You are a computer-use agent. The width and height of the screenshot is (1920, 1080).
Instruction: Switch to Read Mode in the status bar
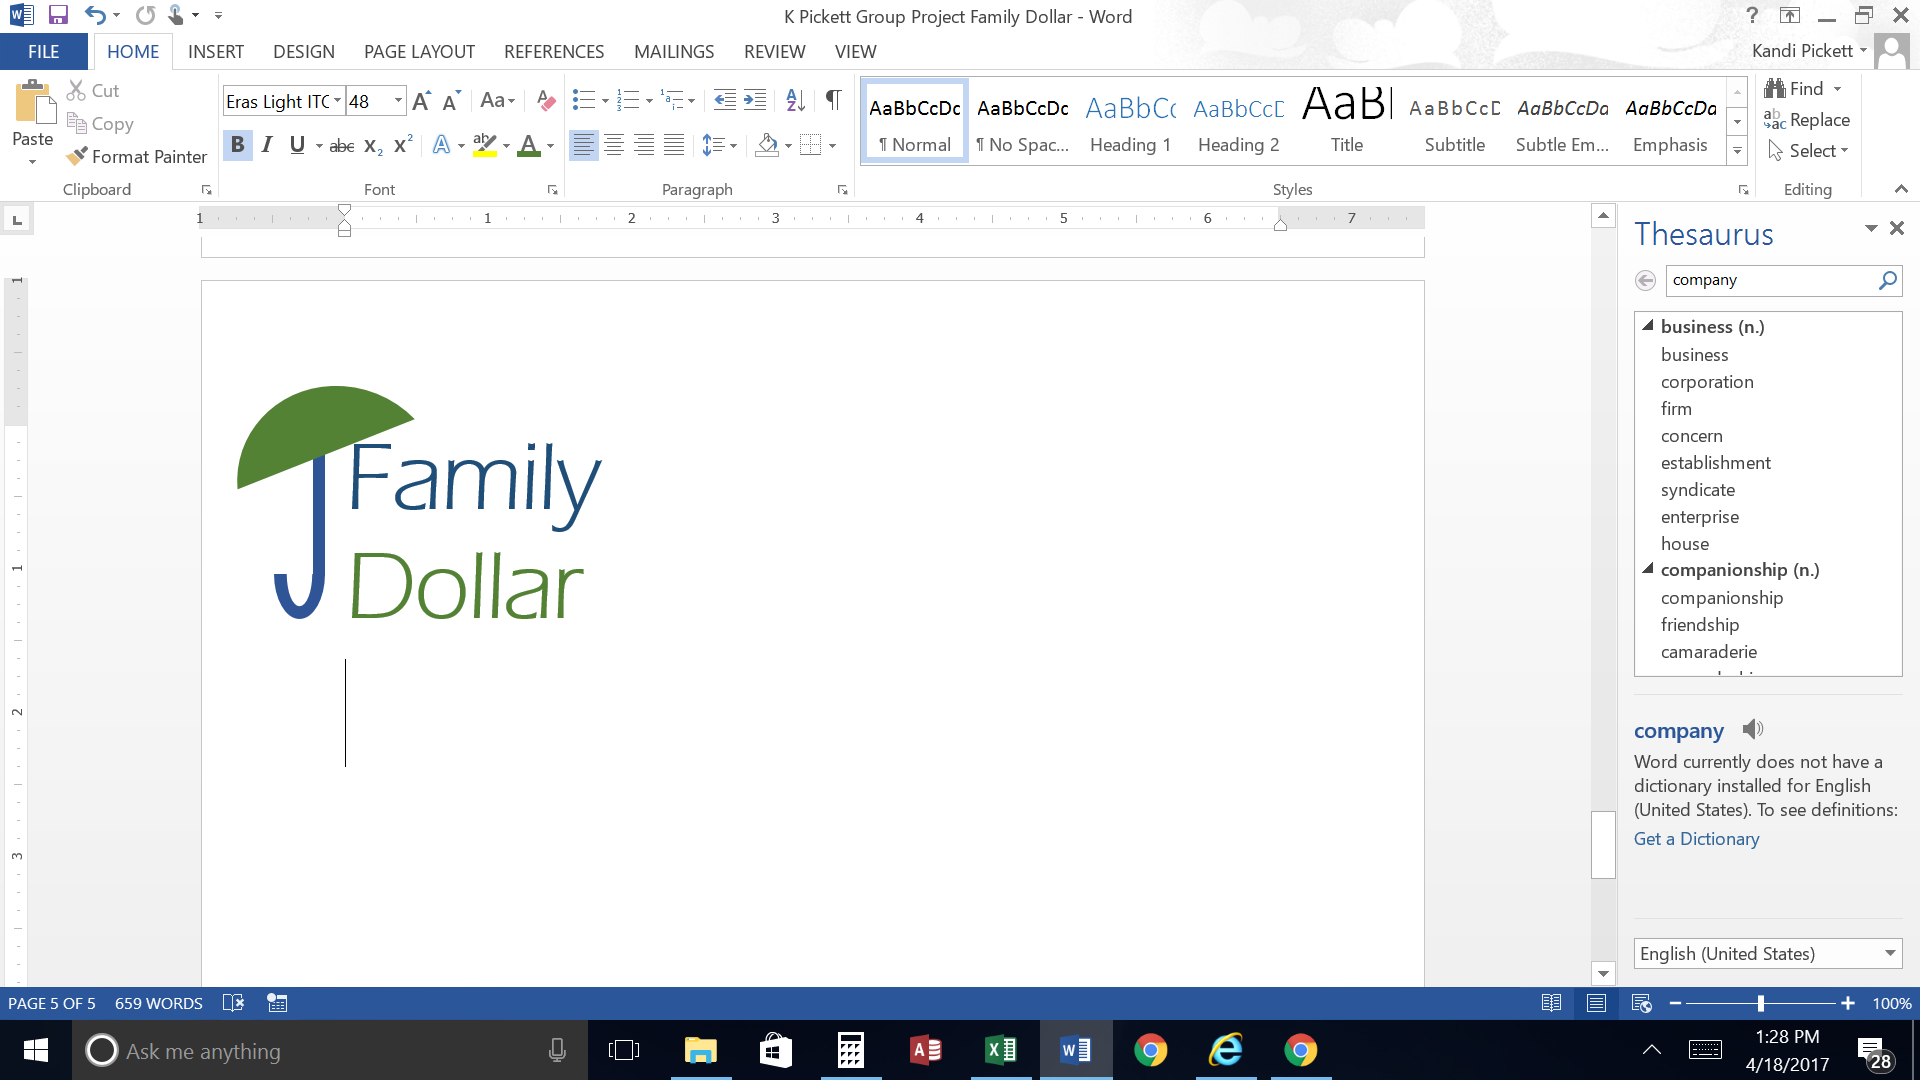[x=1552, y=1003]
